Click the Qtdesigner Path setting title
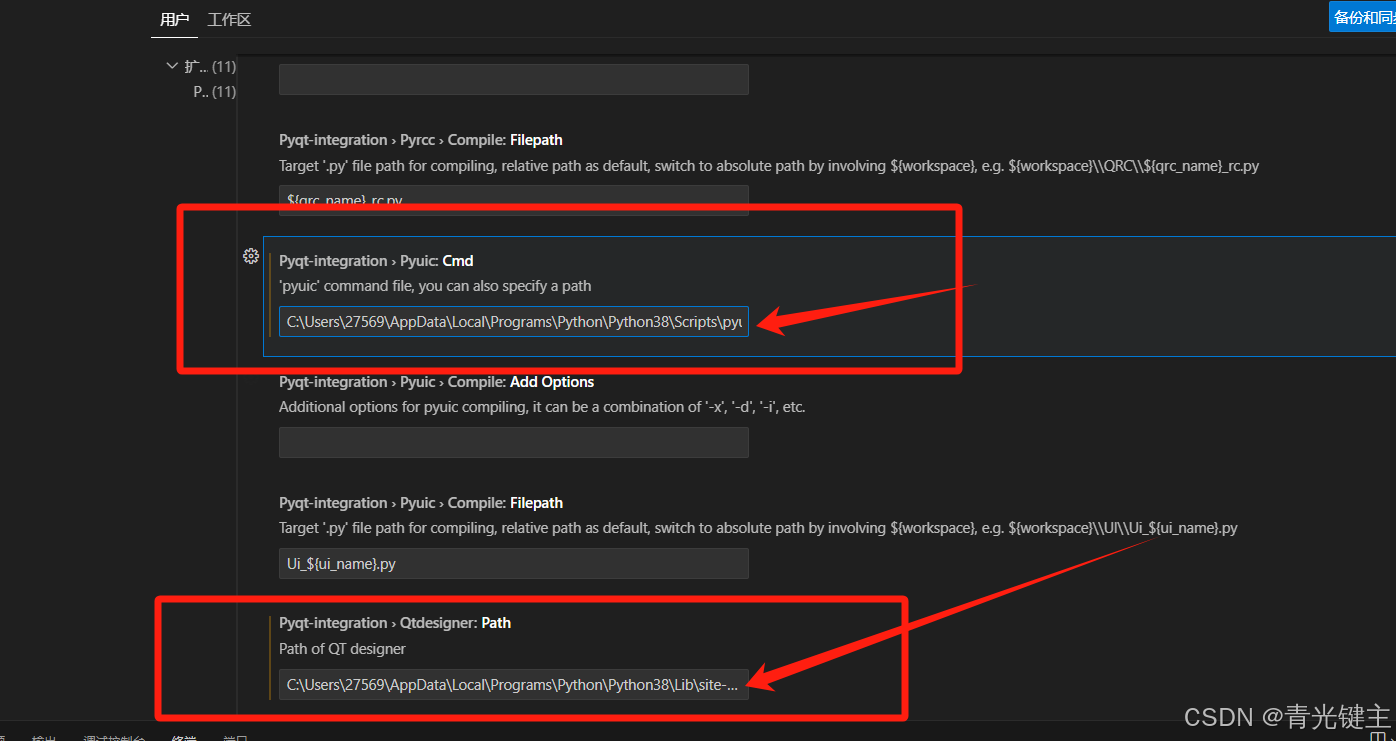The image size is (1396, 741). click(395, 622)
